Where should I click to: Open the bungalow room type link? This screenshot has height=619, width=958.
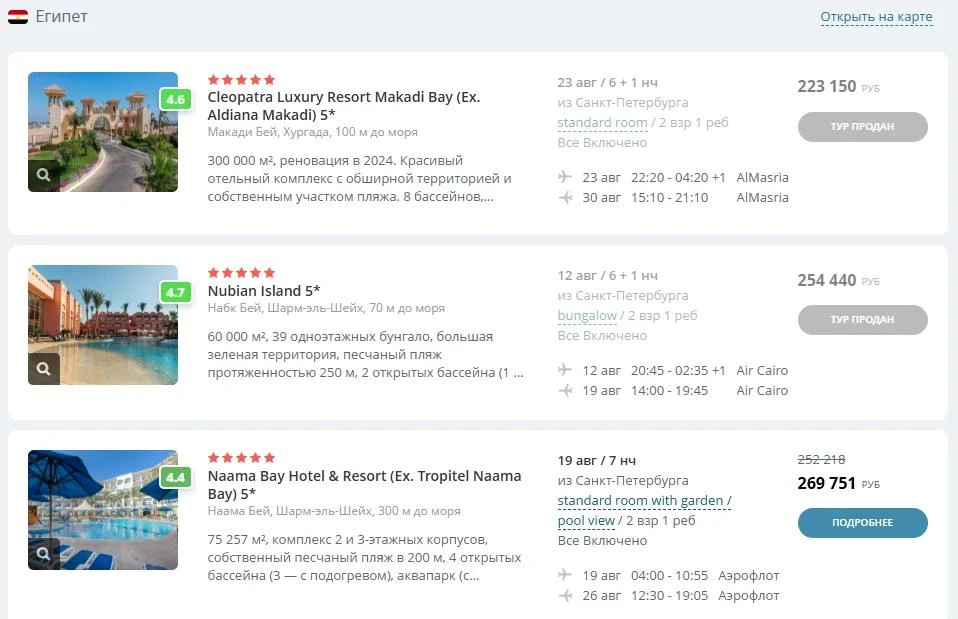tap(587, 315)
